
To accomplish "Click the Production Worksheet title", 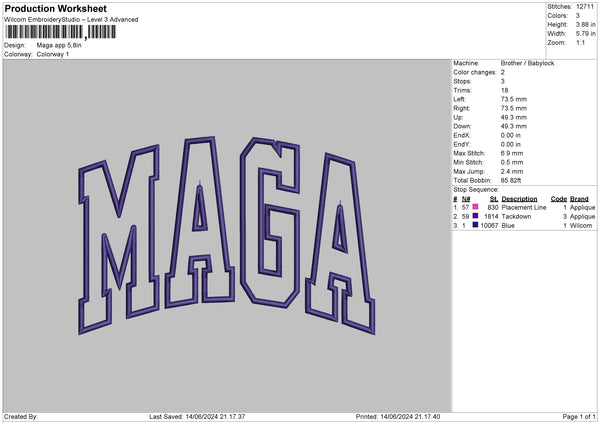I will pyautogui.click(x=55, y=8).
